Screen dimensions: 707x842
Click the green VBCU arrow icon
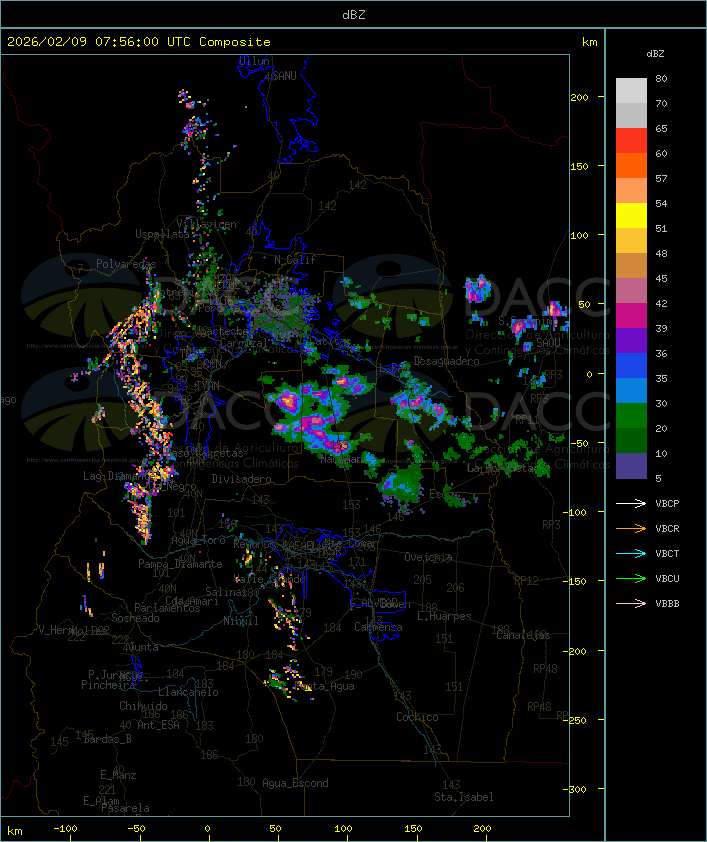[631, 578]
